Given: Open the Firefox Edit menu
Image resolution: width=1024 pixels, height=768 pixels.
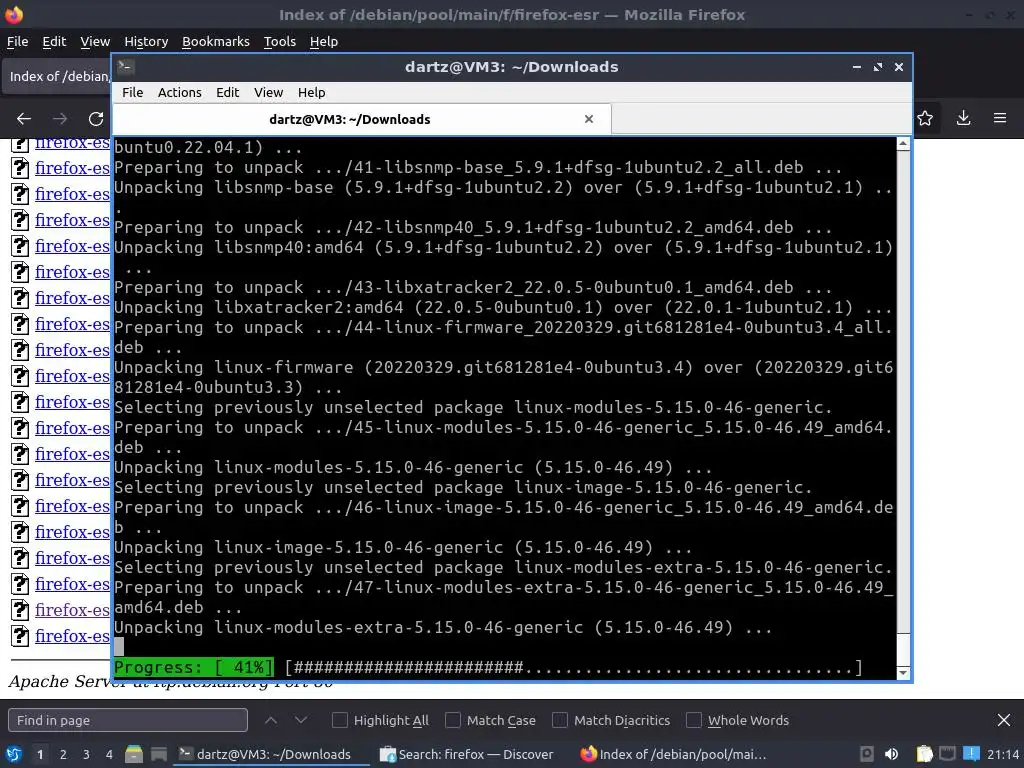Looking at the screenshot, I should 54,41.
